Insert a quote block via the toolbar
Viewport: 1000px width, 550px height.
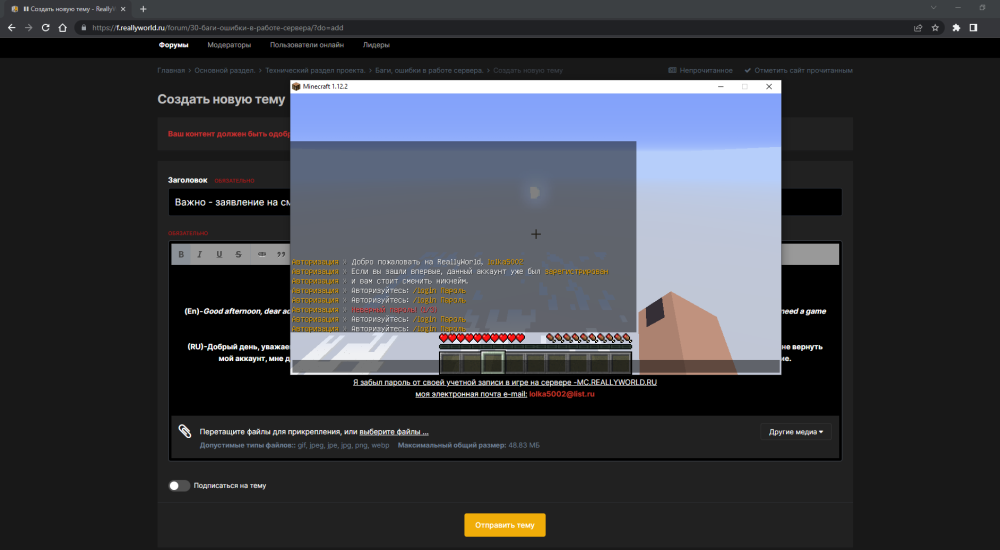pyautogui.click(x=281, y=254)
